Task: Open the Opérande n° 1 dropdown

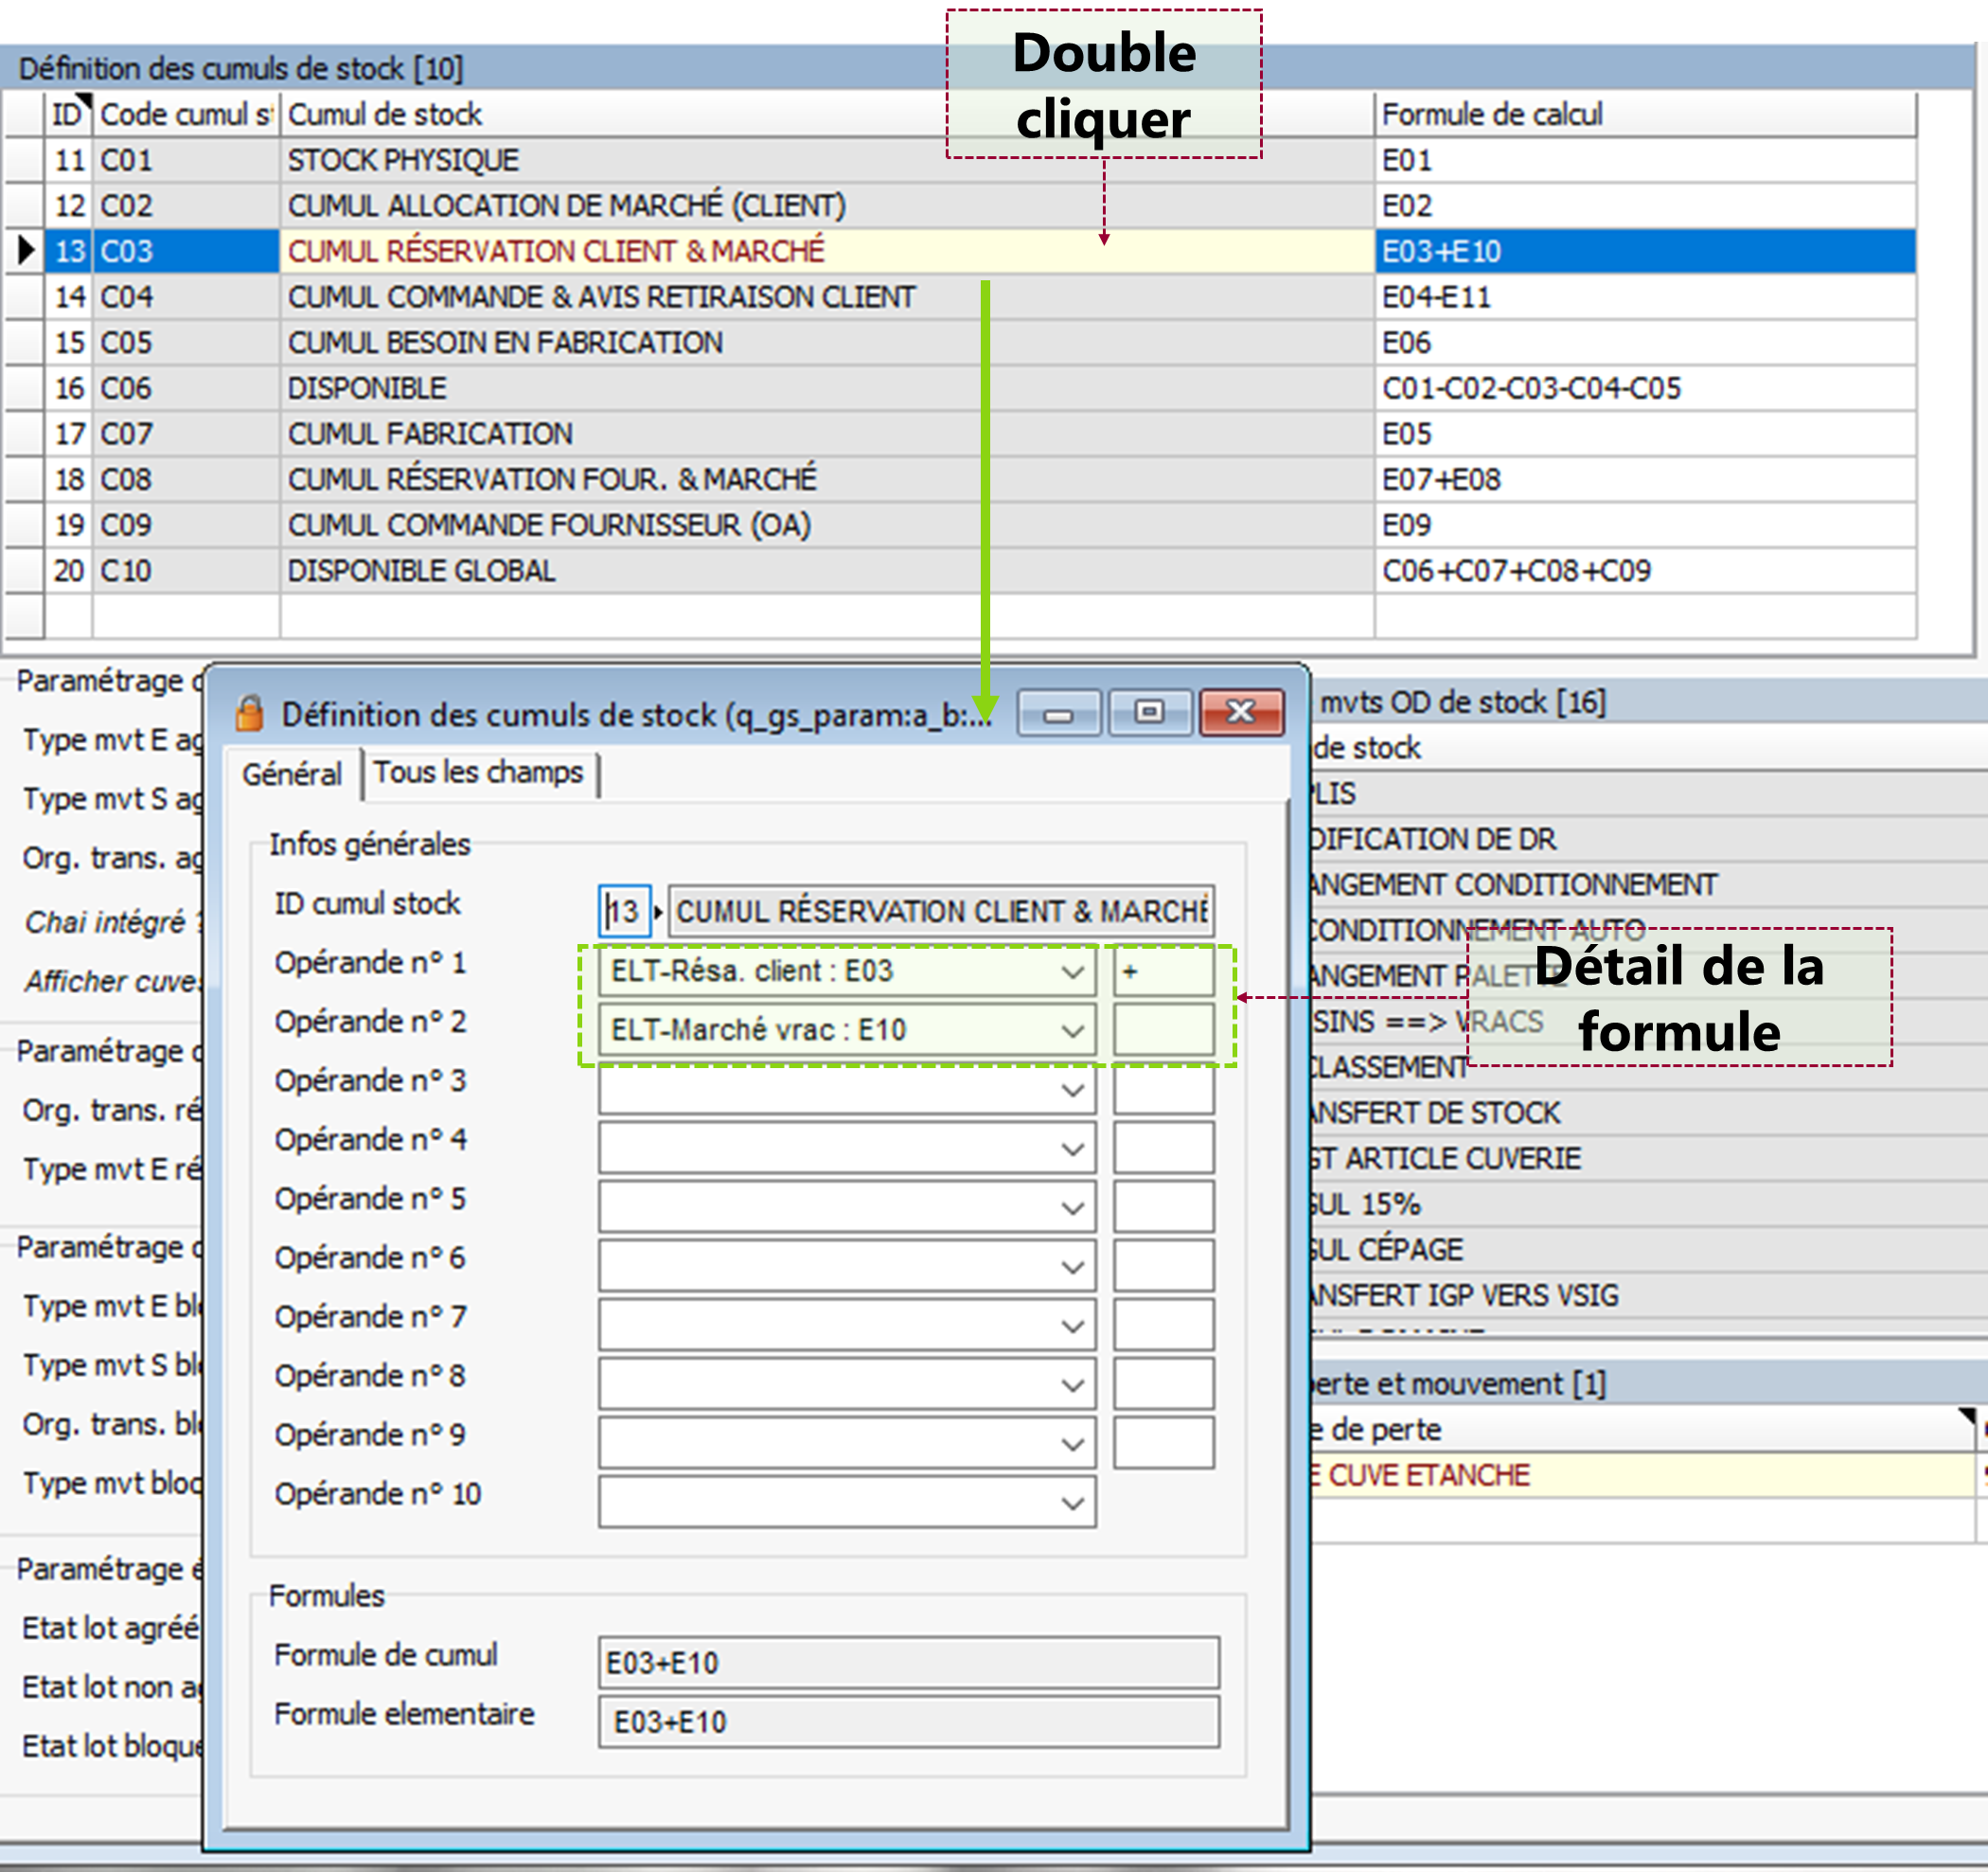Action: [1072, 972]
